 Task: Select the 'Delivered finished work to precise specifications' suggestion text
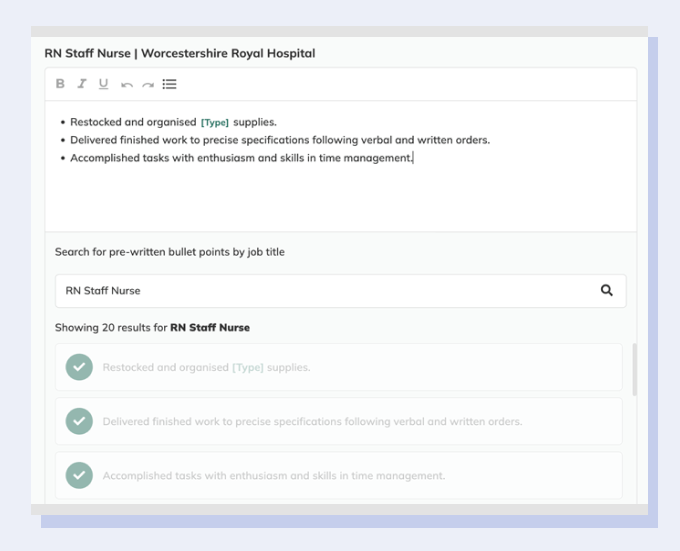[312, 421]
